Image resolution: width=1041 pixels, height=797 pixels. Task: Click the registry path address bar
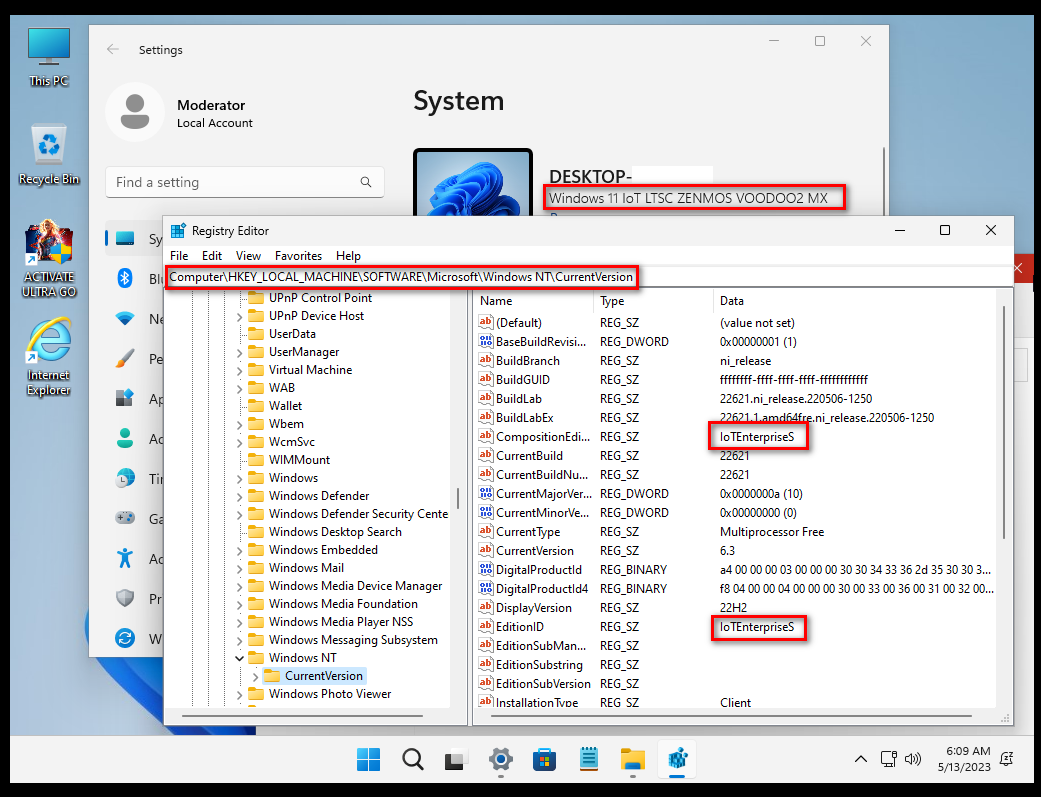click(588, 277)
